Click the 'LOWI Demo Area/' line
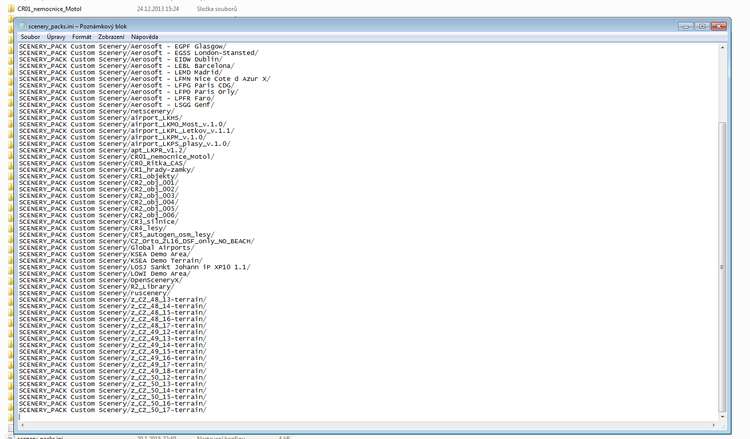The image size is (750, 439). click(x=104, y=274)
